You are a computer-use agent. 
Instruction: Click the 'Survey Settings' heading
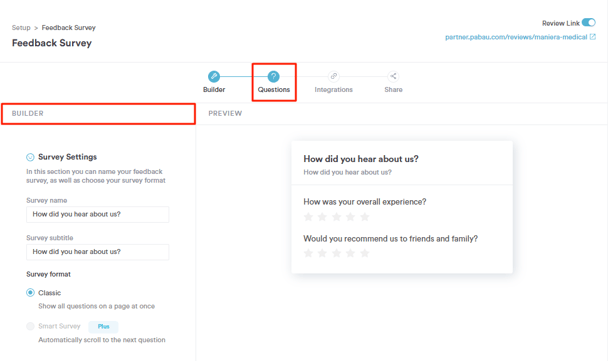(67, 157)
